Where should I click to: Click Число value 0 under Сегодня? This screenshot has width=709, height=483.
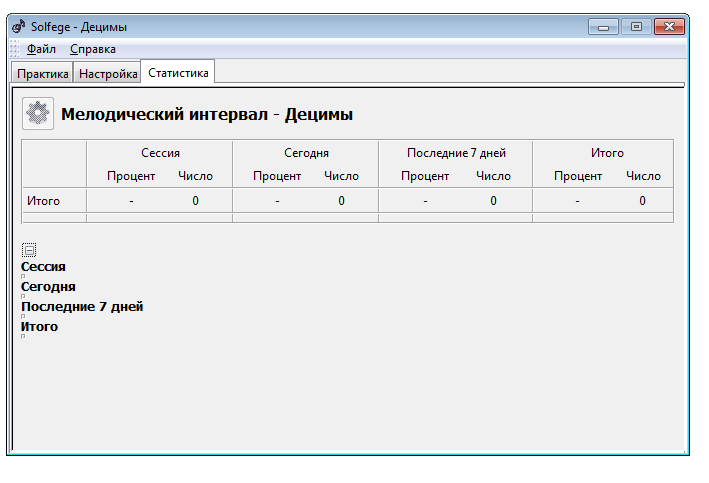click(x=341, y=200)
